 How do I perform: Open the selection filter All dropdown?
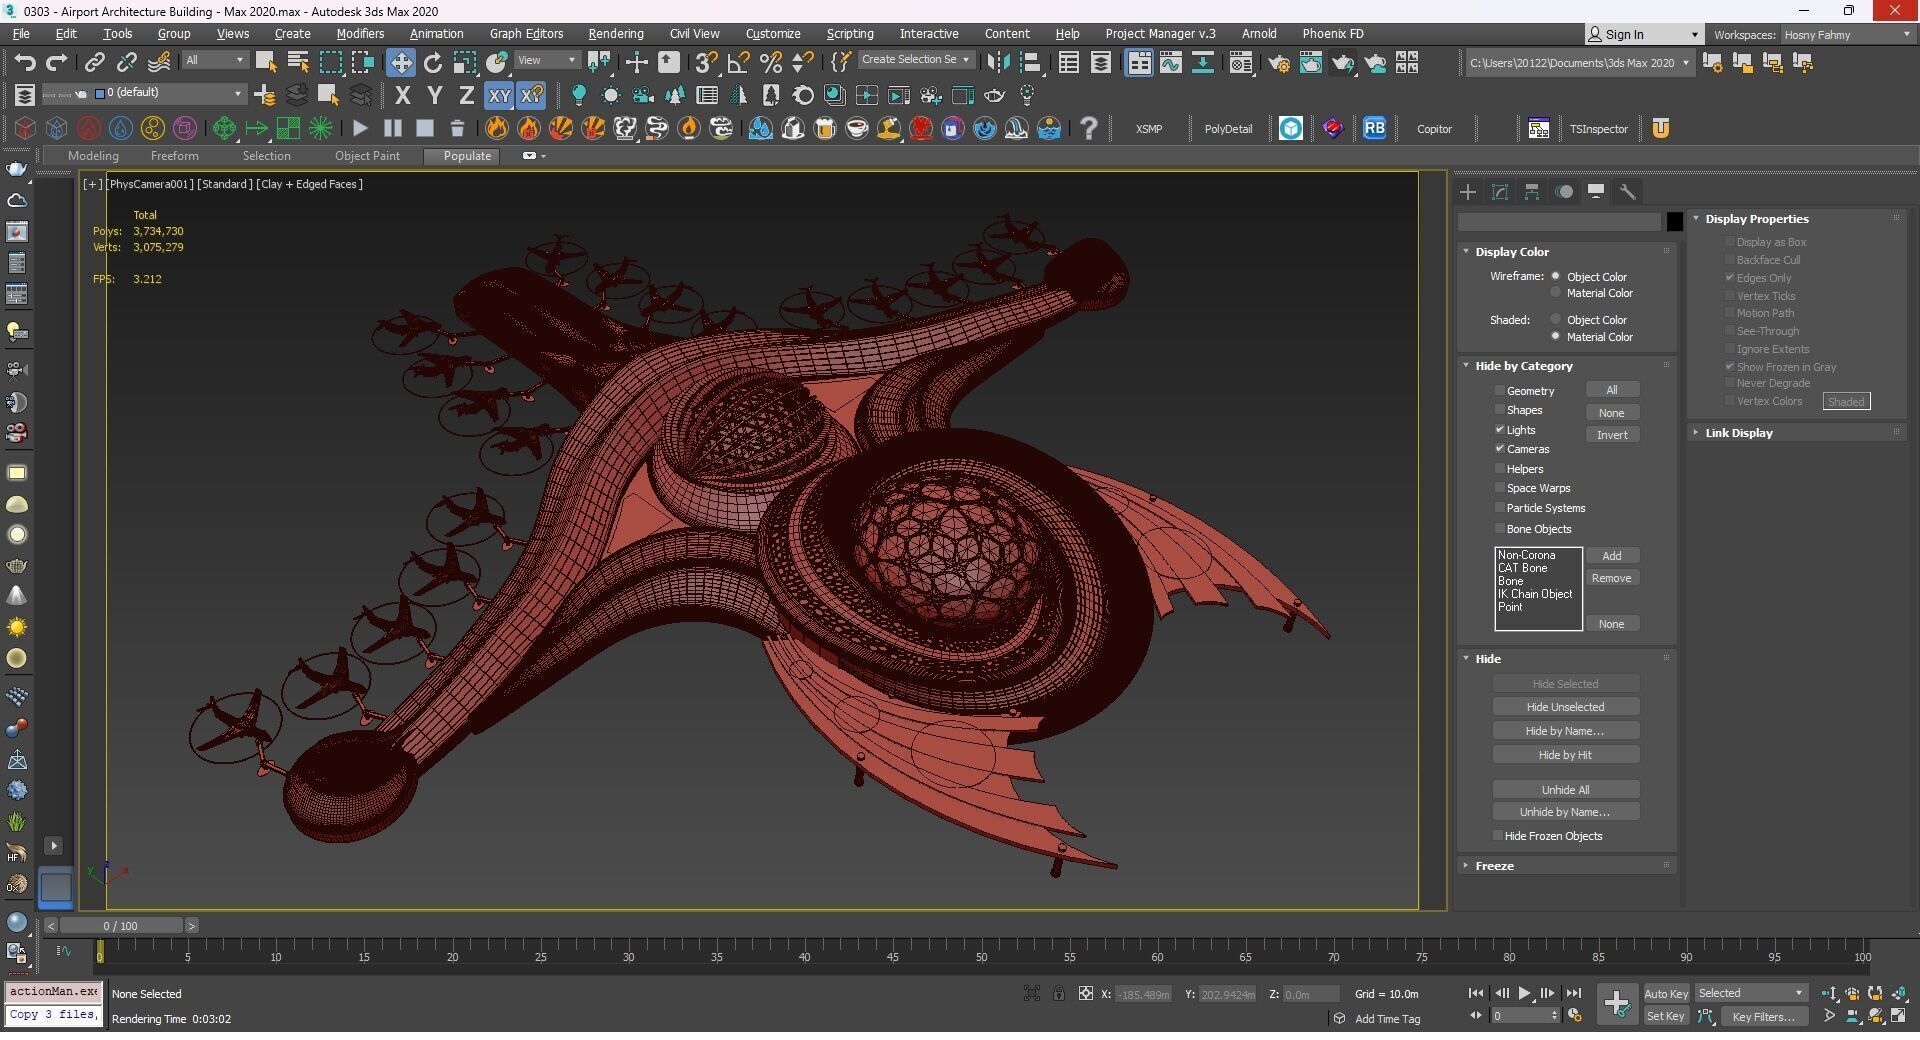click(x=214, y=60)
